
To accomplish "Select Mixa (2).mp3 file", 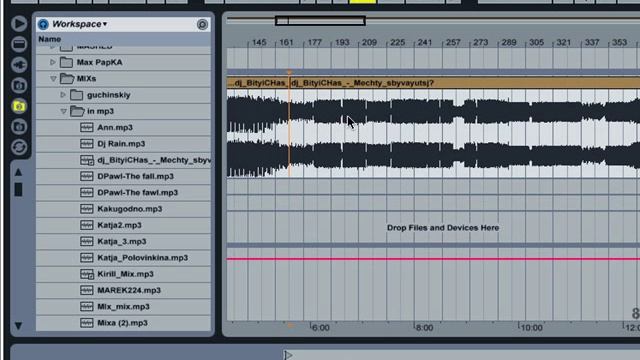I will click(124, 323).
